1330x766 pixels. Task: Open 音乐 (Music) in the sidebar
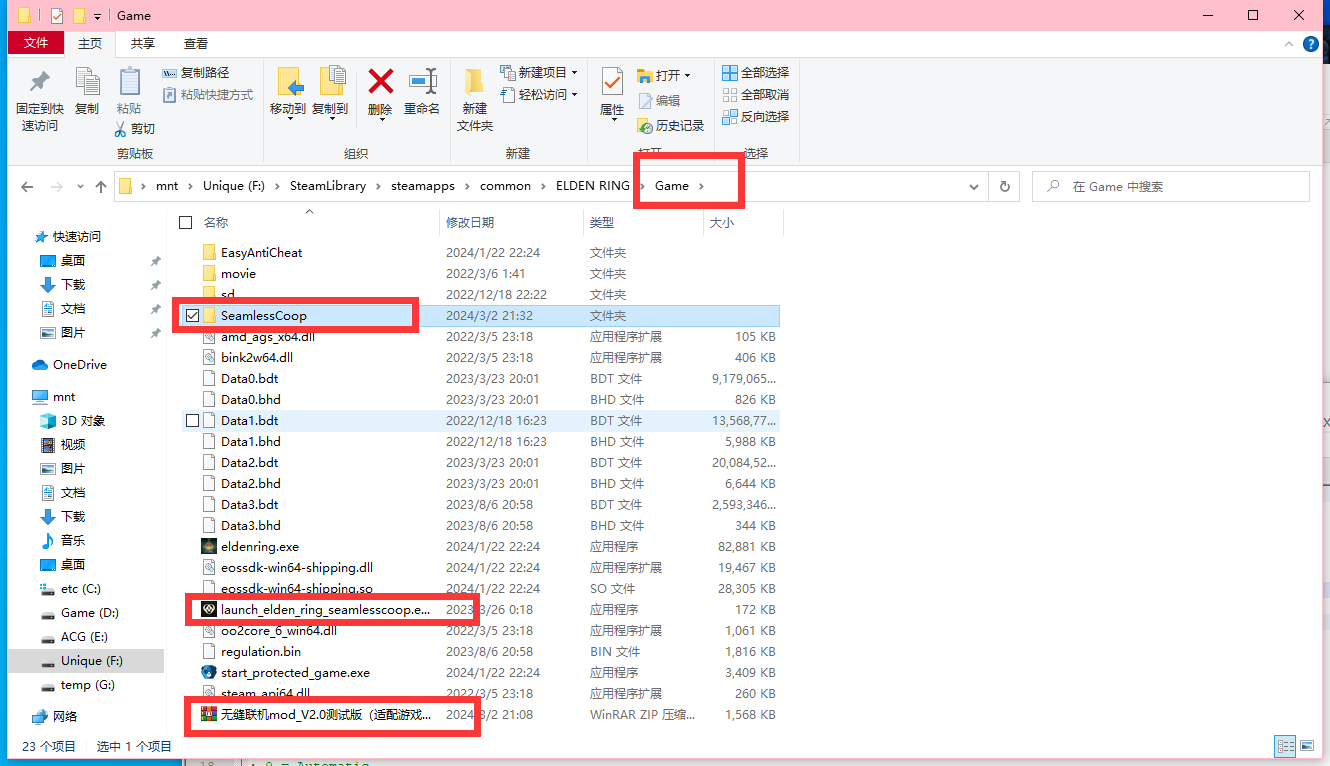[x=72, y=541]
